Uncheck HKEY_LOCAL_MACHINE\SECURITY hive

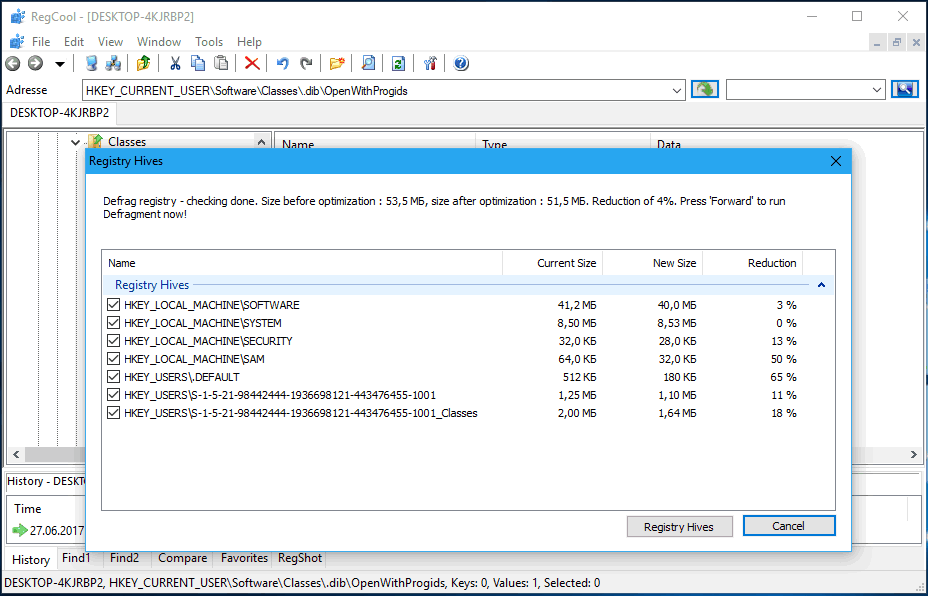point(114,341)
